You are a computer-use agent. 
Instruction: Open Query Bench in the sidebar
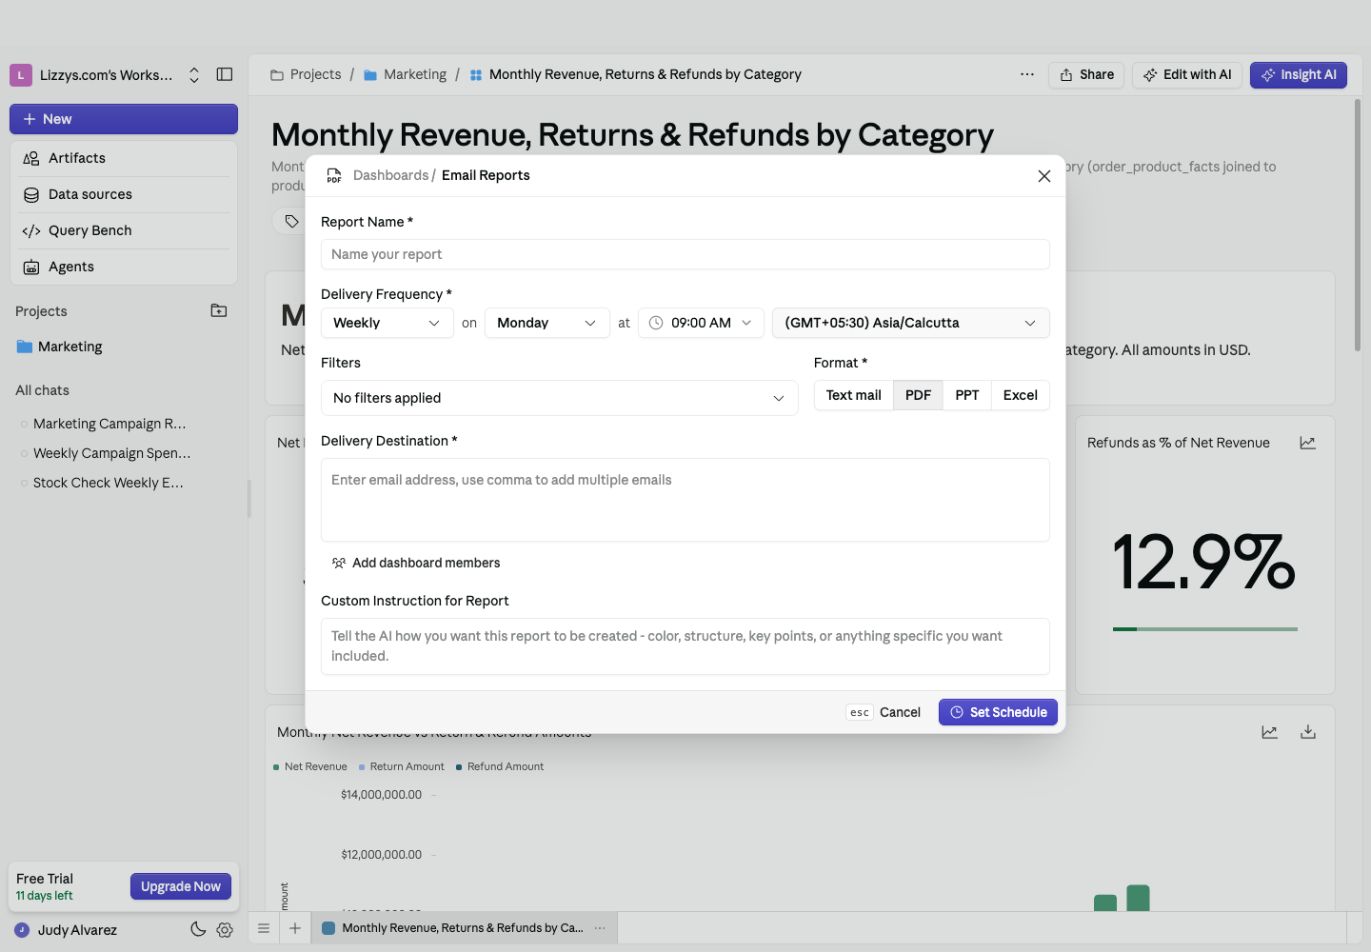pos(124,230)
